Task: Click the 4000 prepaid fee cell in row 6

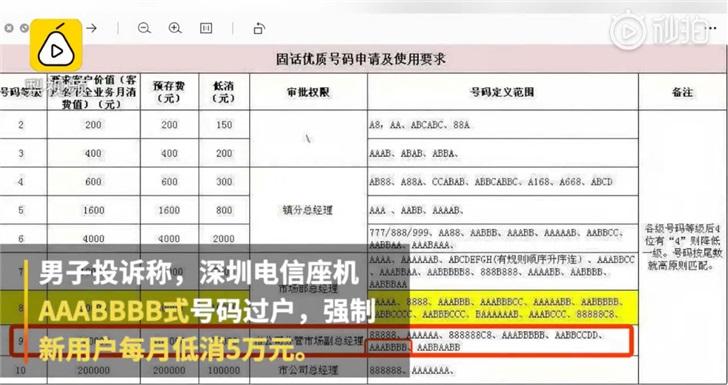Action: [x=169, y=238]
